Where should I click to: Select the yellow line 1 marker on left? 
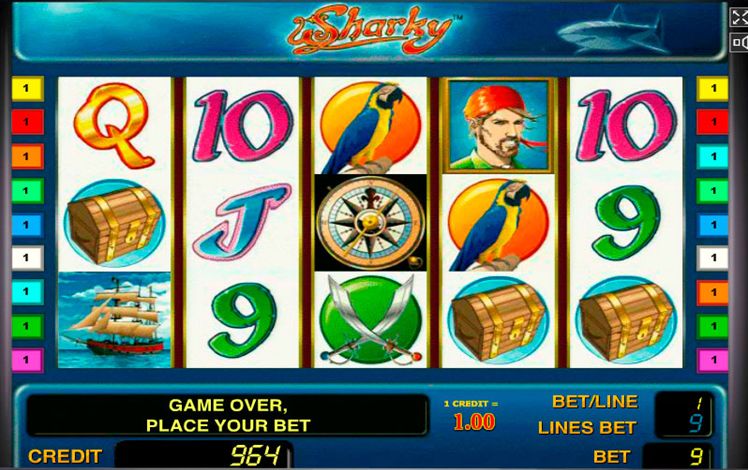tap(27, 89)
